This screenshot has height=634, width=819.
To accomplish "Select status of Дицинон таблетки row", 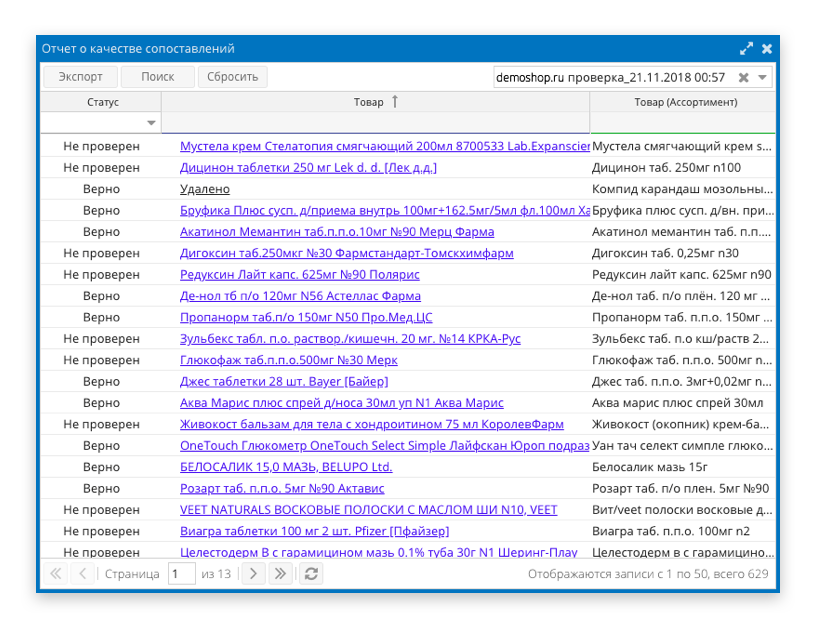I will pos(101,168).
